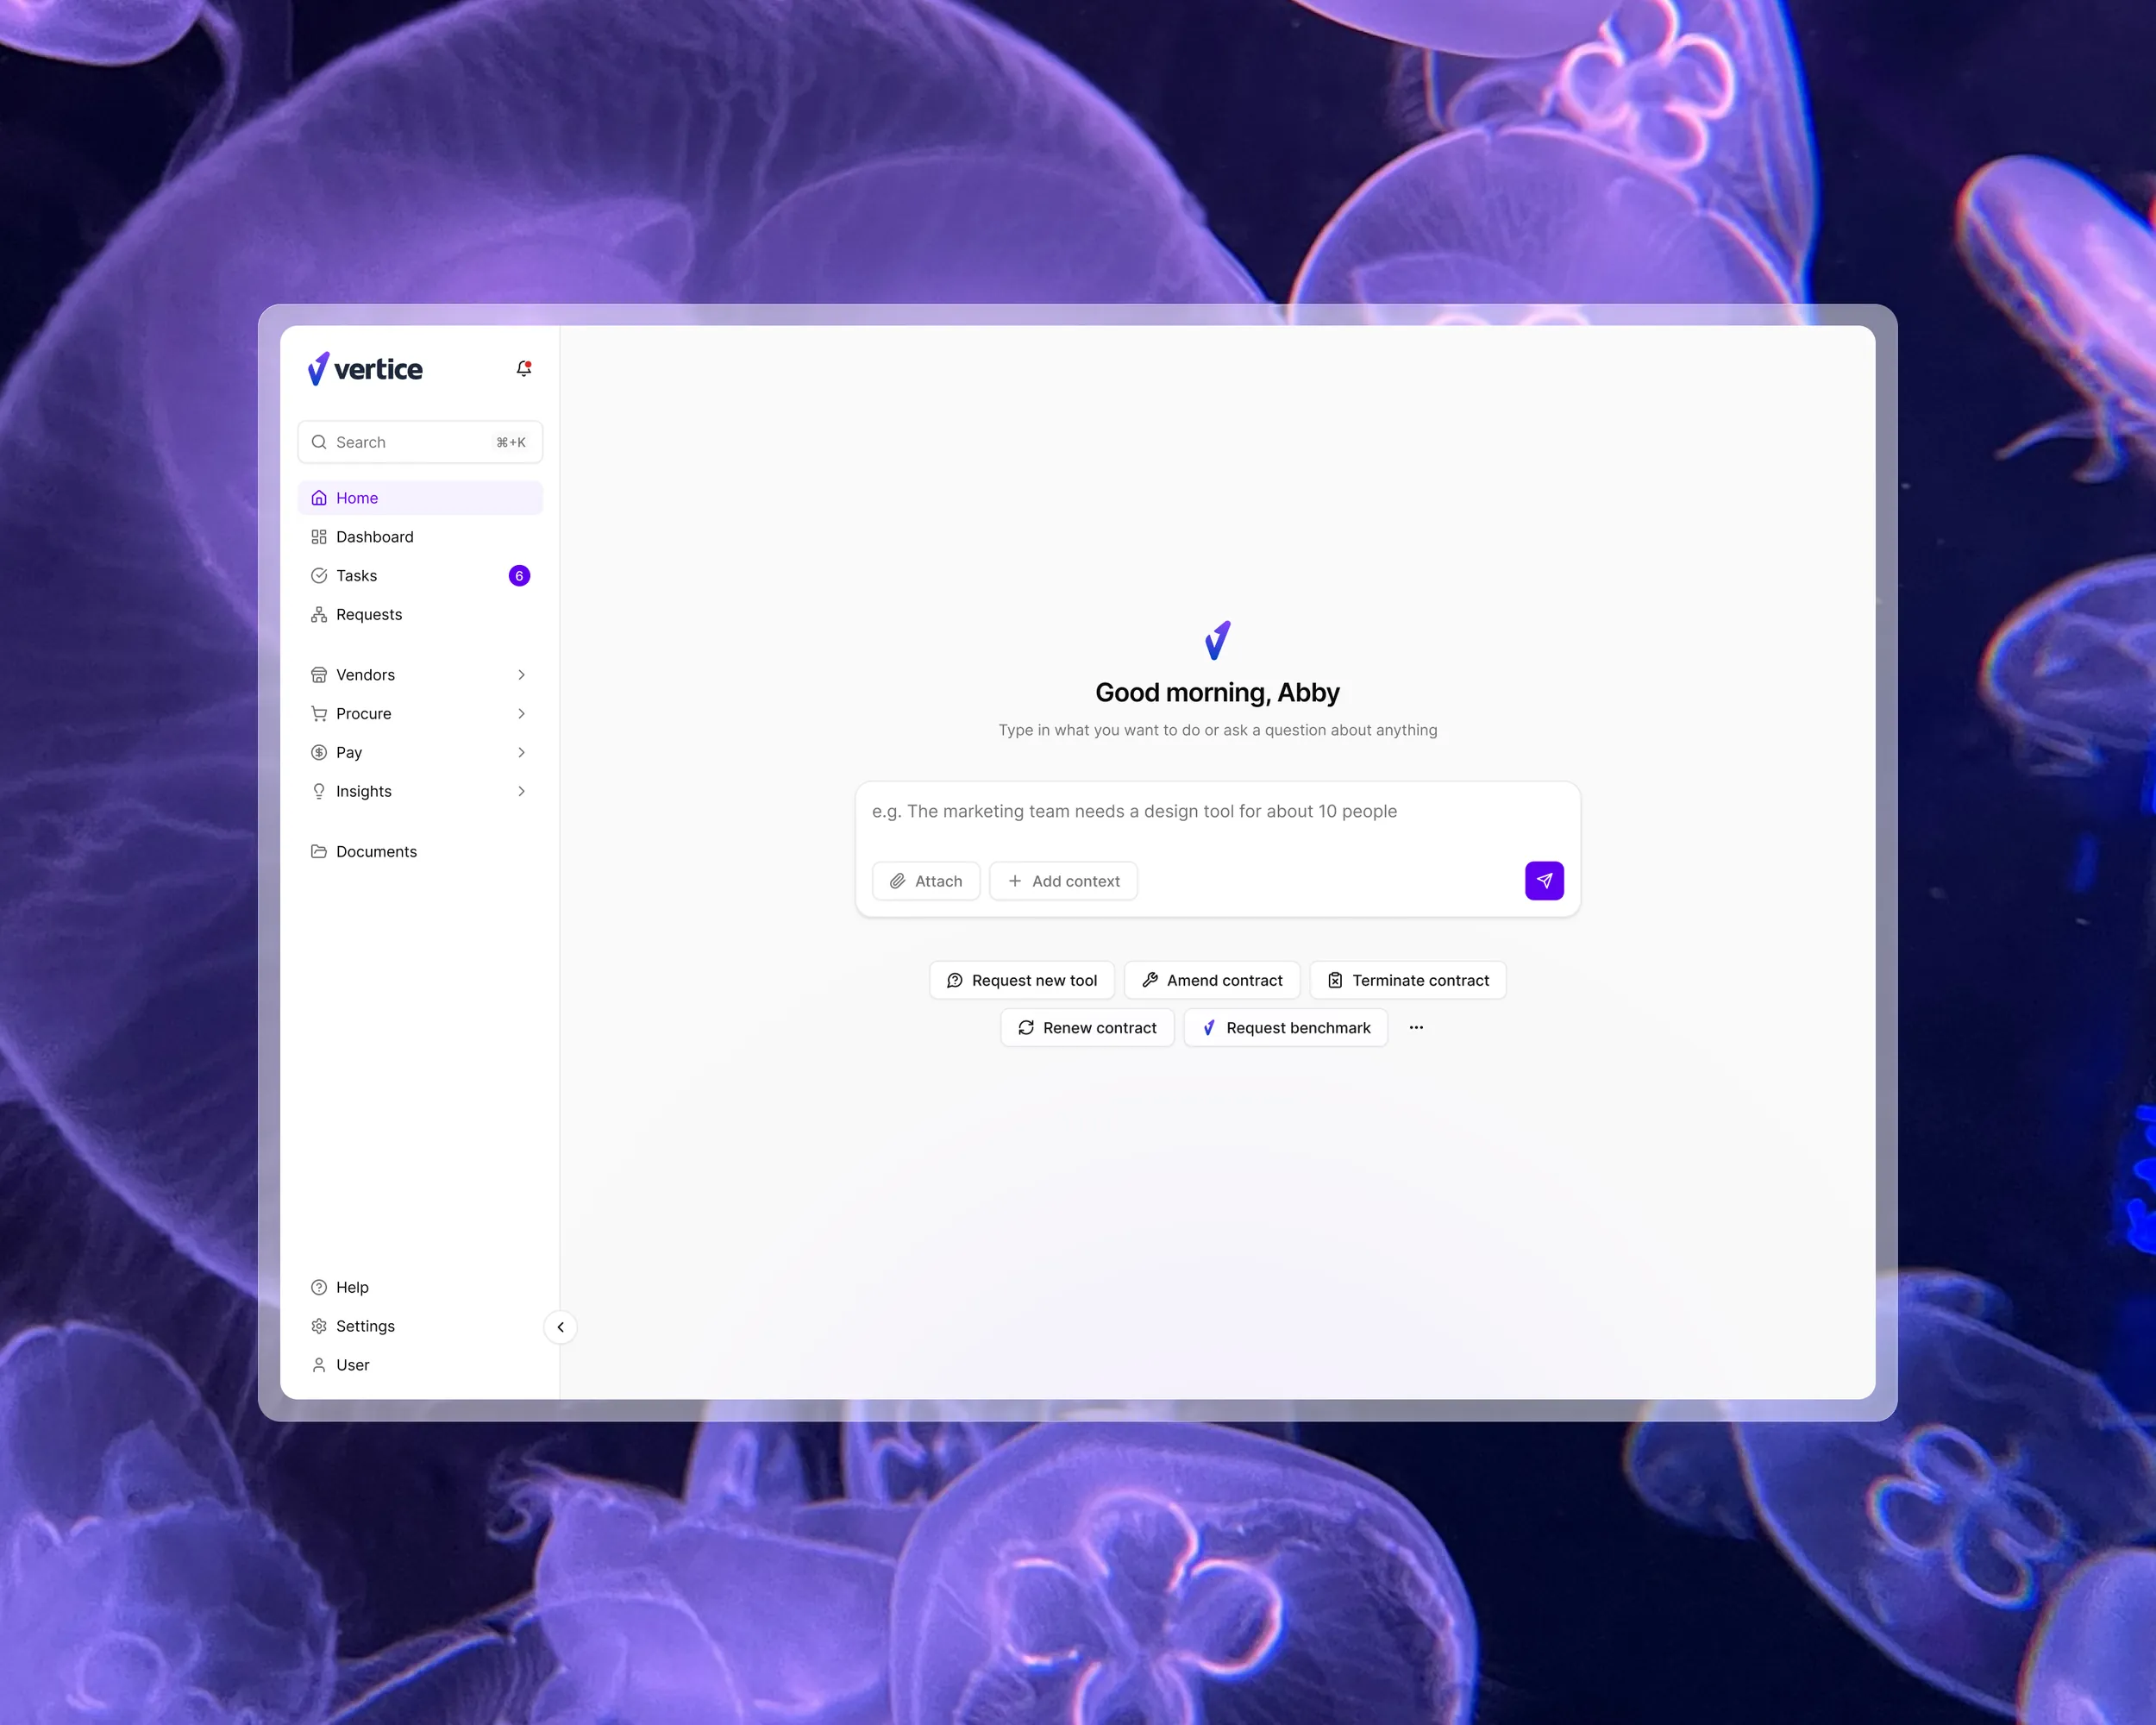Click the Documents folder icon
This screenshot has width=2156, height=1725.
tap(319, 852)
